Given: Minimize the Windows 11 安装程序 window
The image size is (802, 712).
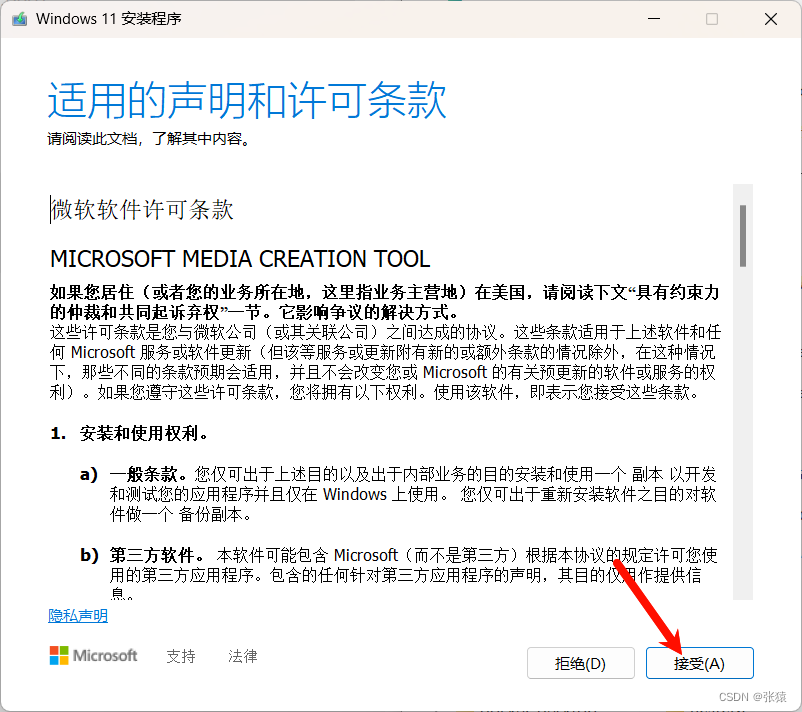Looking at the screenshot, I should (x=654, y=19).
